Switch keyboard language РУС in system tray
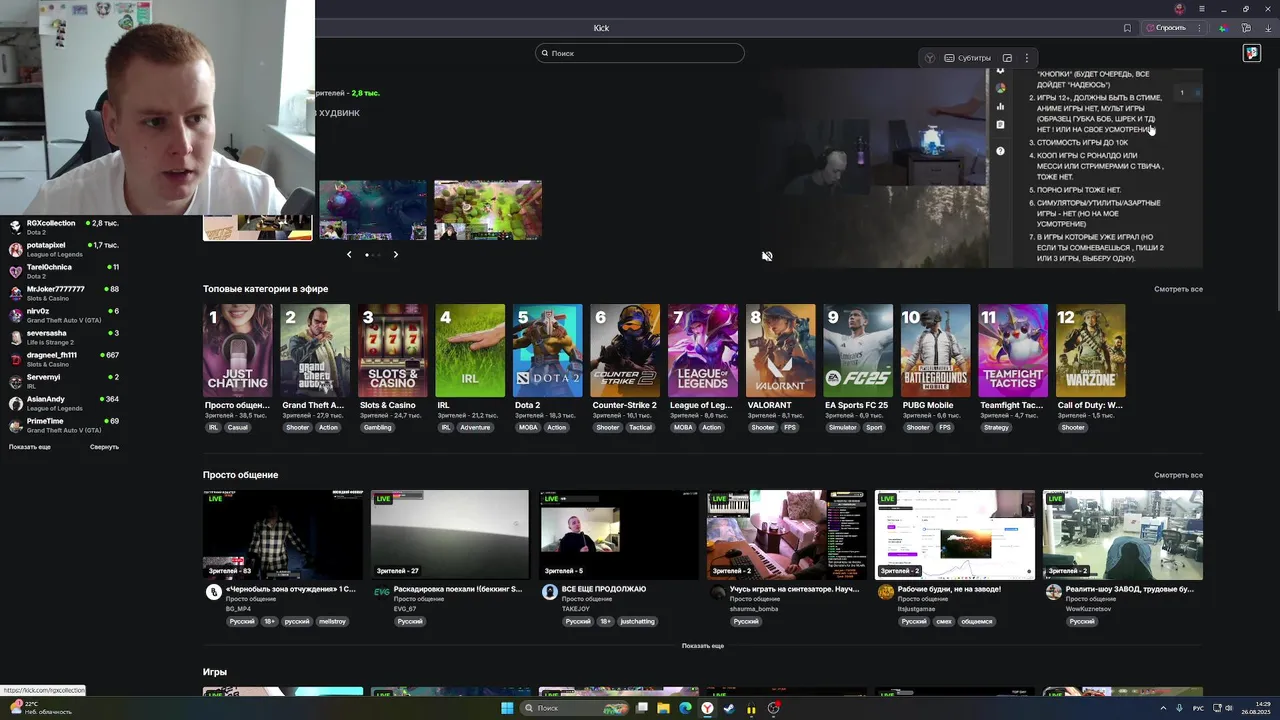This screenshot has width=1280, height=720. (1198, 708)
